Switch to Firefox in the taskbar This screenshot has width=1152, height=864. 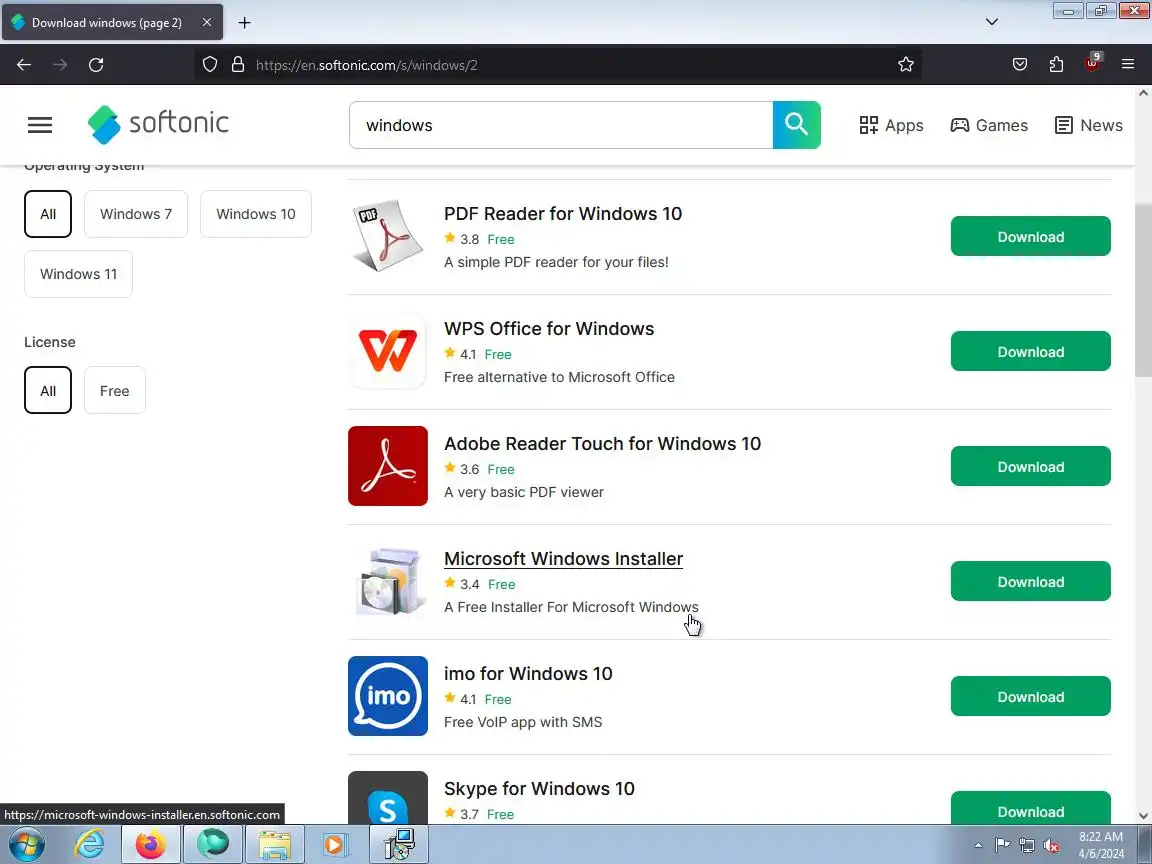[x=151, y=844]
